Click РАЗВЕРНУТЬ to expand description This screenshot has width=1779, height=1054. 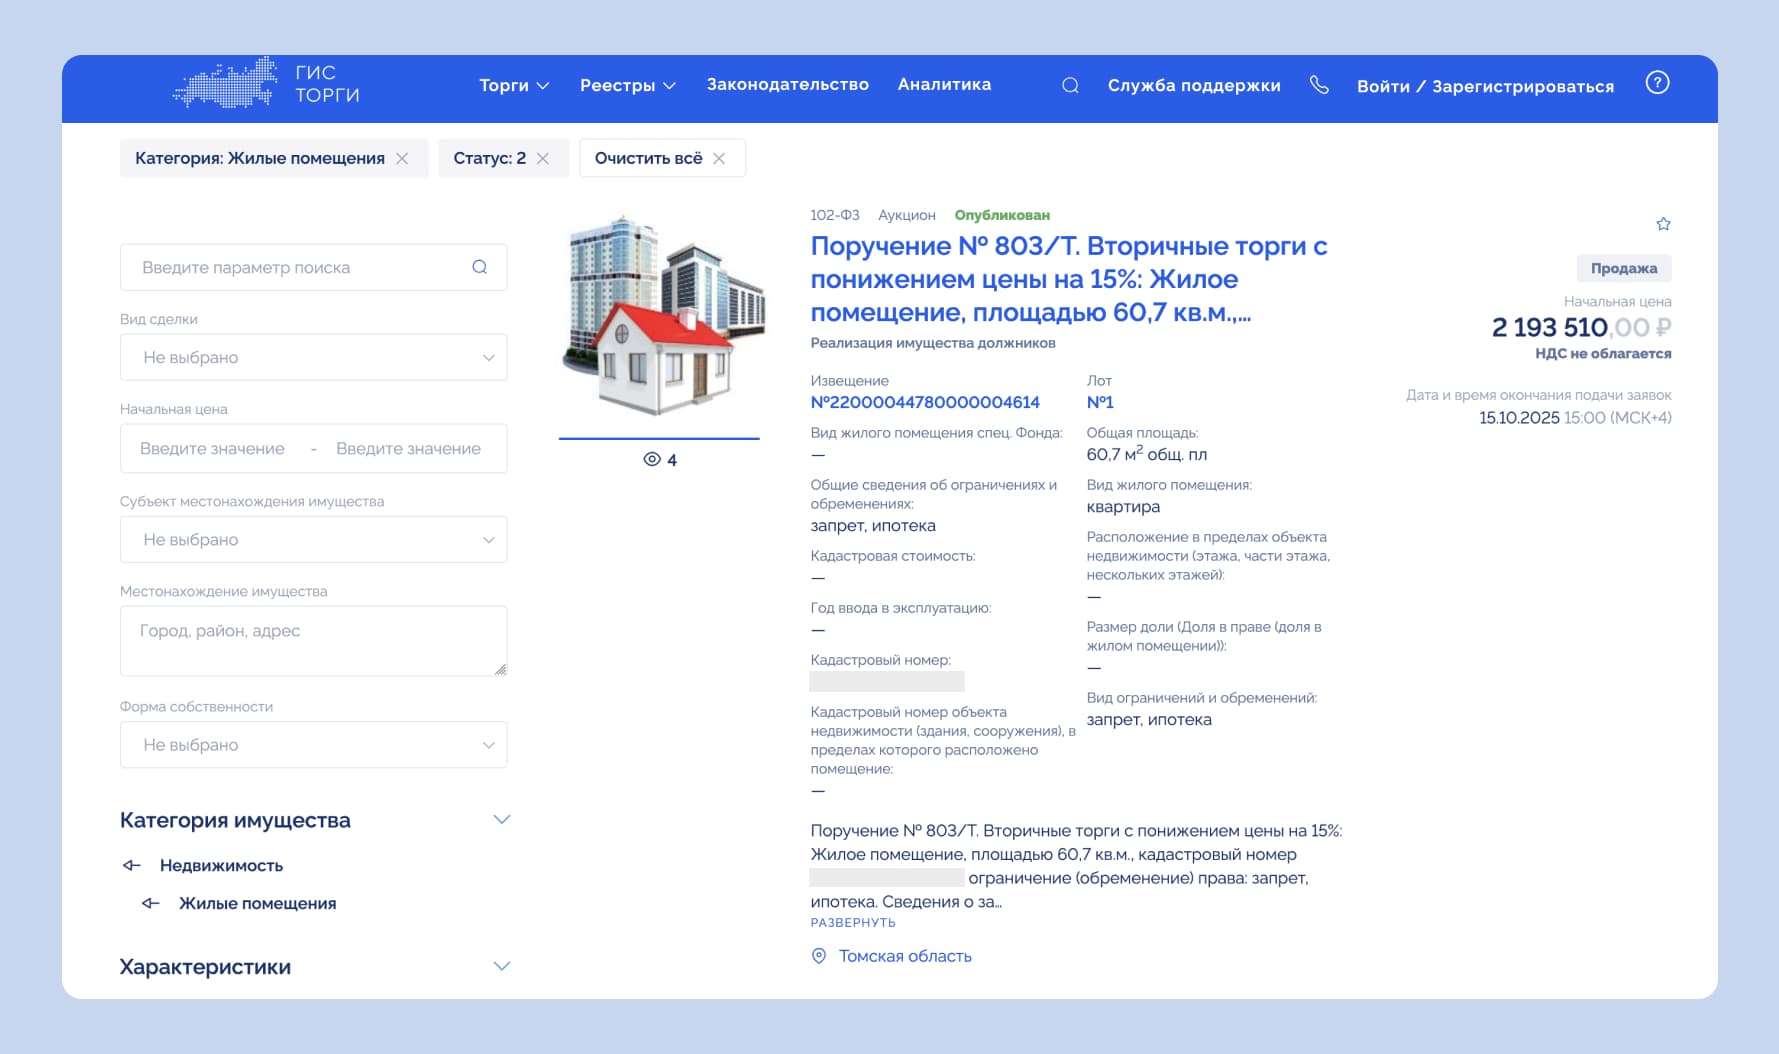tap(852, 923)
